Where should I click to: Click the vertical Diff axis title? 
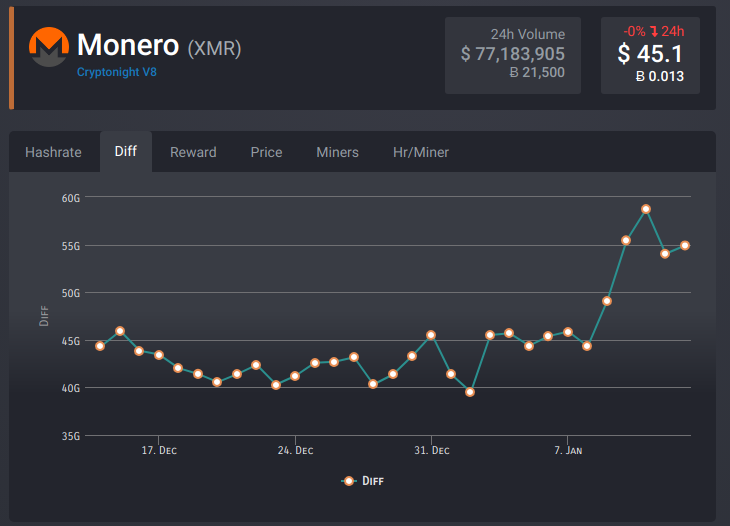pos(44,316)
